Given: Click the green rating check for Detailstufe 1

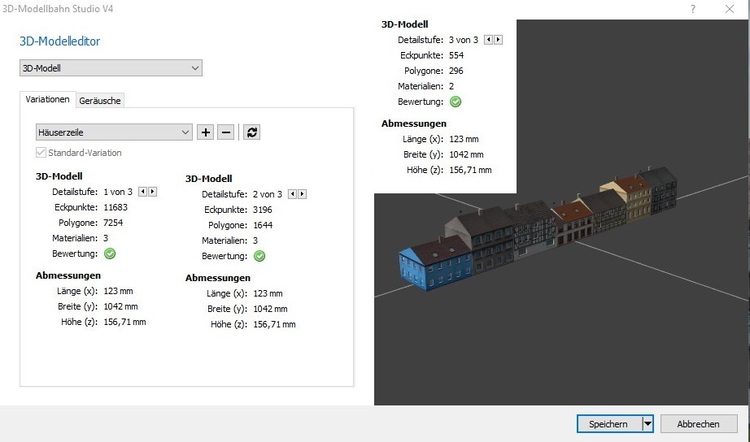Looking at the screenshot, I should 110,254.
